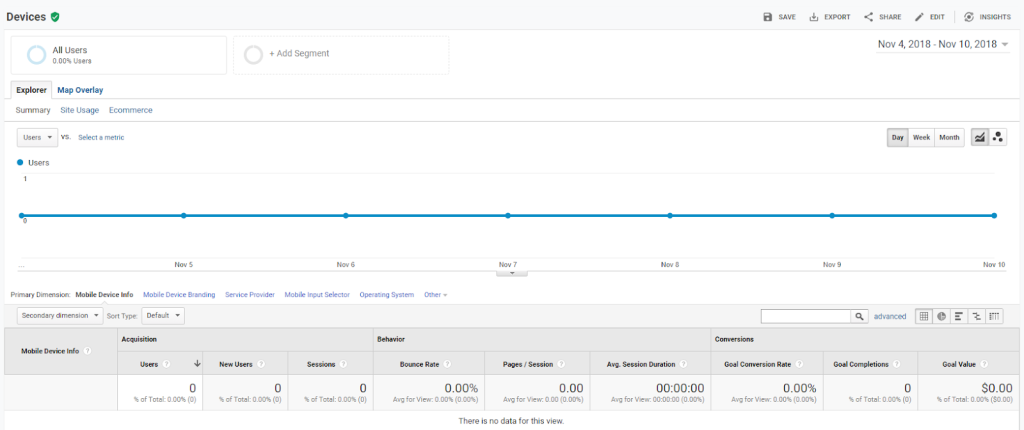Image resolution: width=1024 pixels, height=430 pixels.
Task: Select Mobile Device Branding dimension
Action: click(x=179, y=295)
